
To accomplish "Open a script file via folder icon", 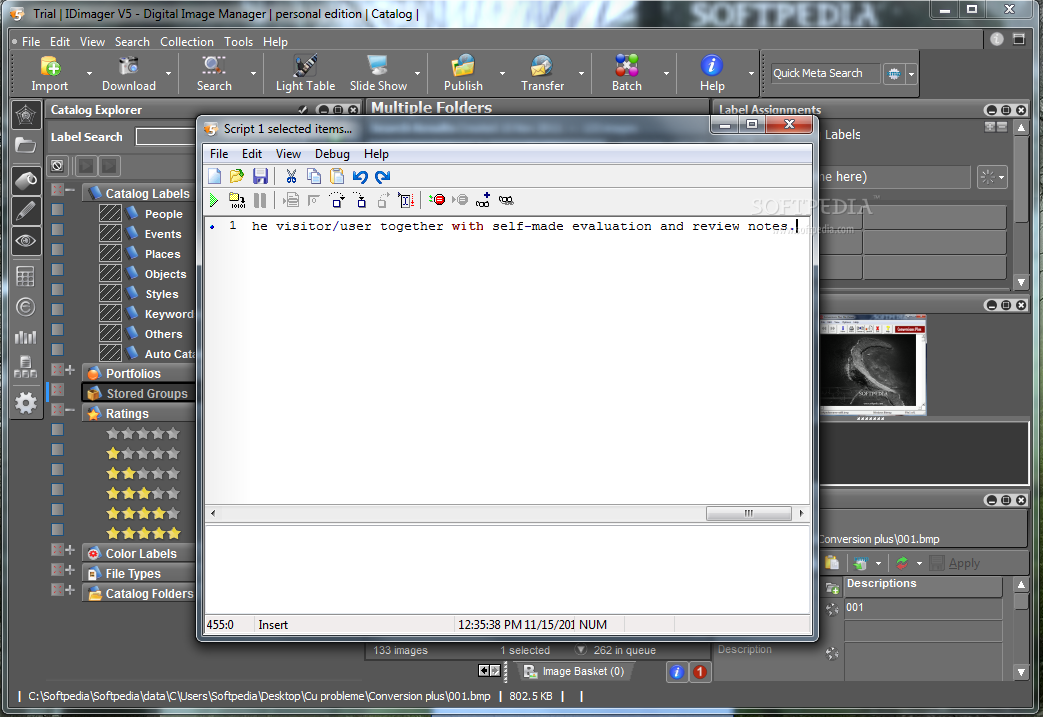I will (x=237, y=176).
